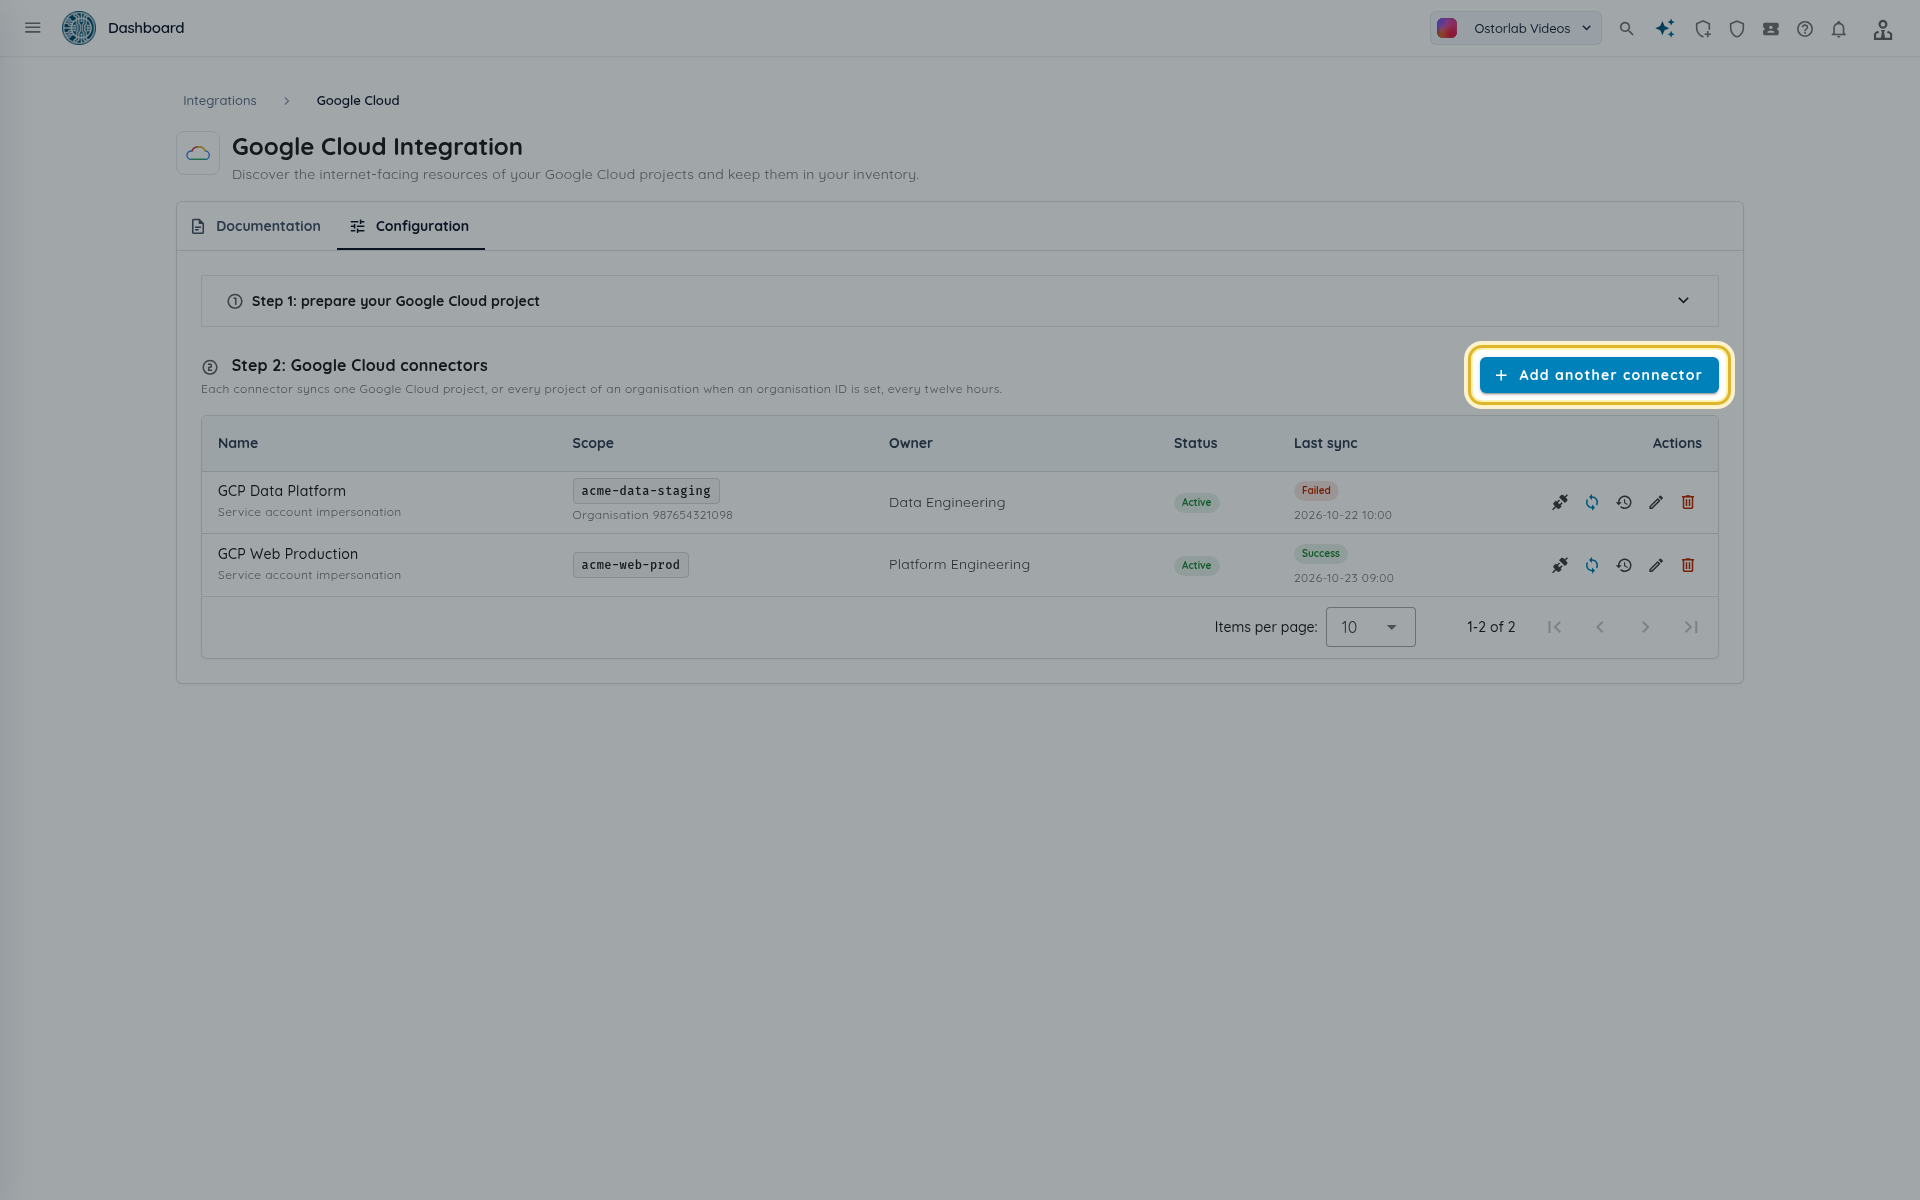Viewport: 1920px width, 1200px height.
Task: Click the Data Engineering owner cell
Action: coord(947,502)
